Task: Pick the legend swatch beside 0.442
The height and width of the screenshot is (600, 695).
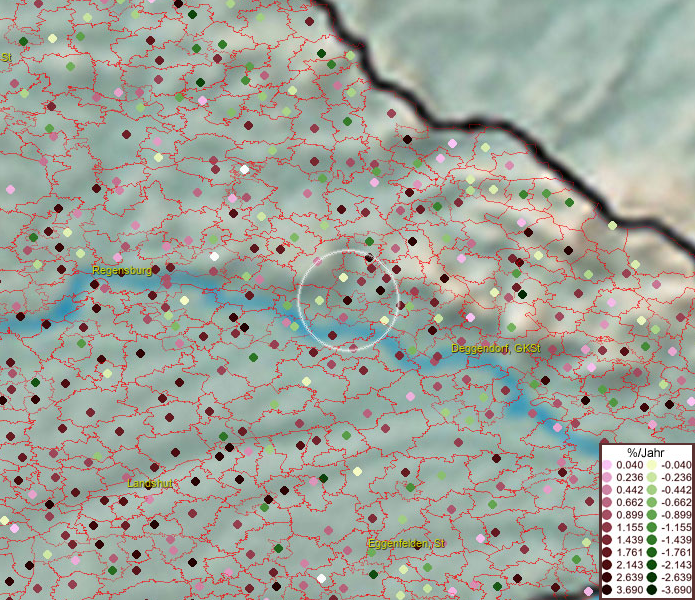Action: [607, 490]
